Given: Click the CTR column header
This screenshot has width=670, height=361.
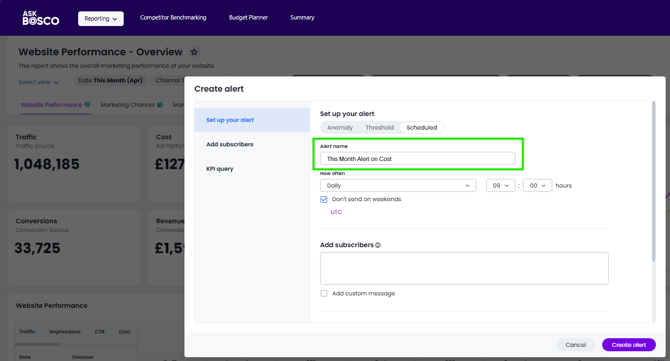Looking at the screenshot, I should pyautogui.click(x=100, y=332).
